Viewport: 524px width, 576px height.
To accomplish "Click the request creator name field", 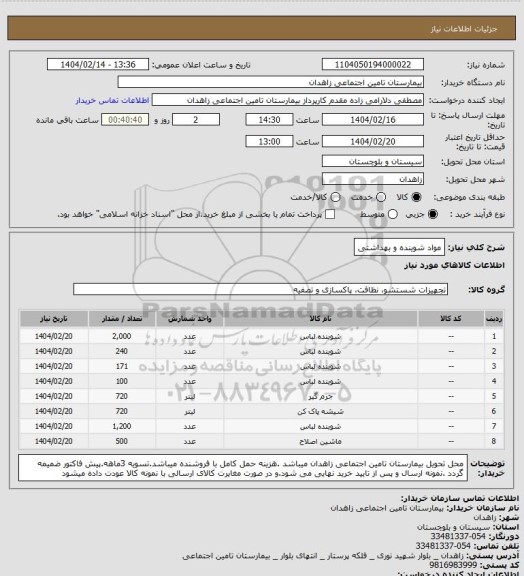I will click(x=288, y=100).
